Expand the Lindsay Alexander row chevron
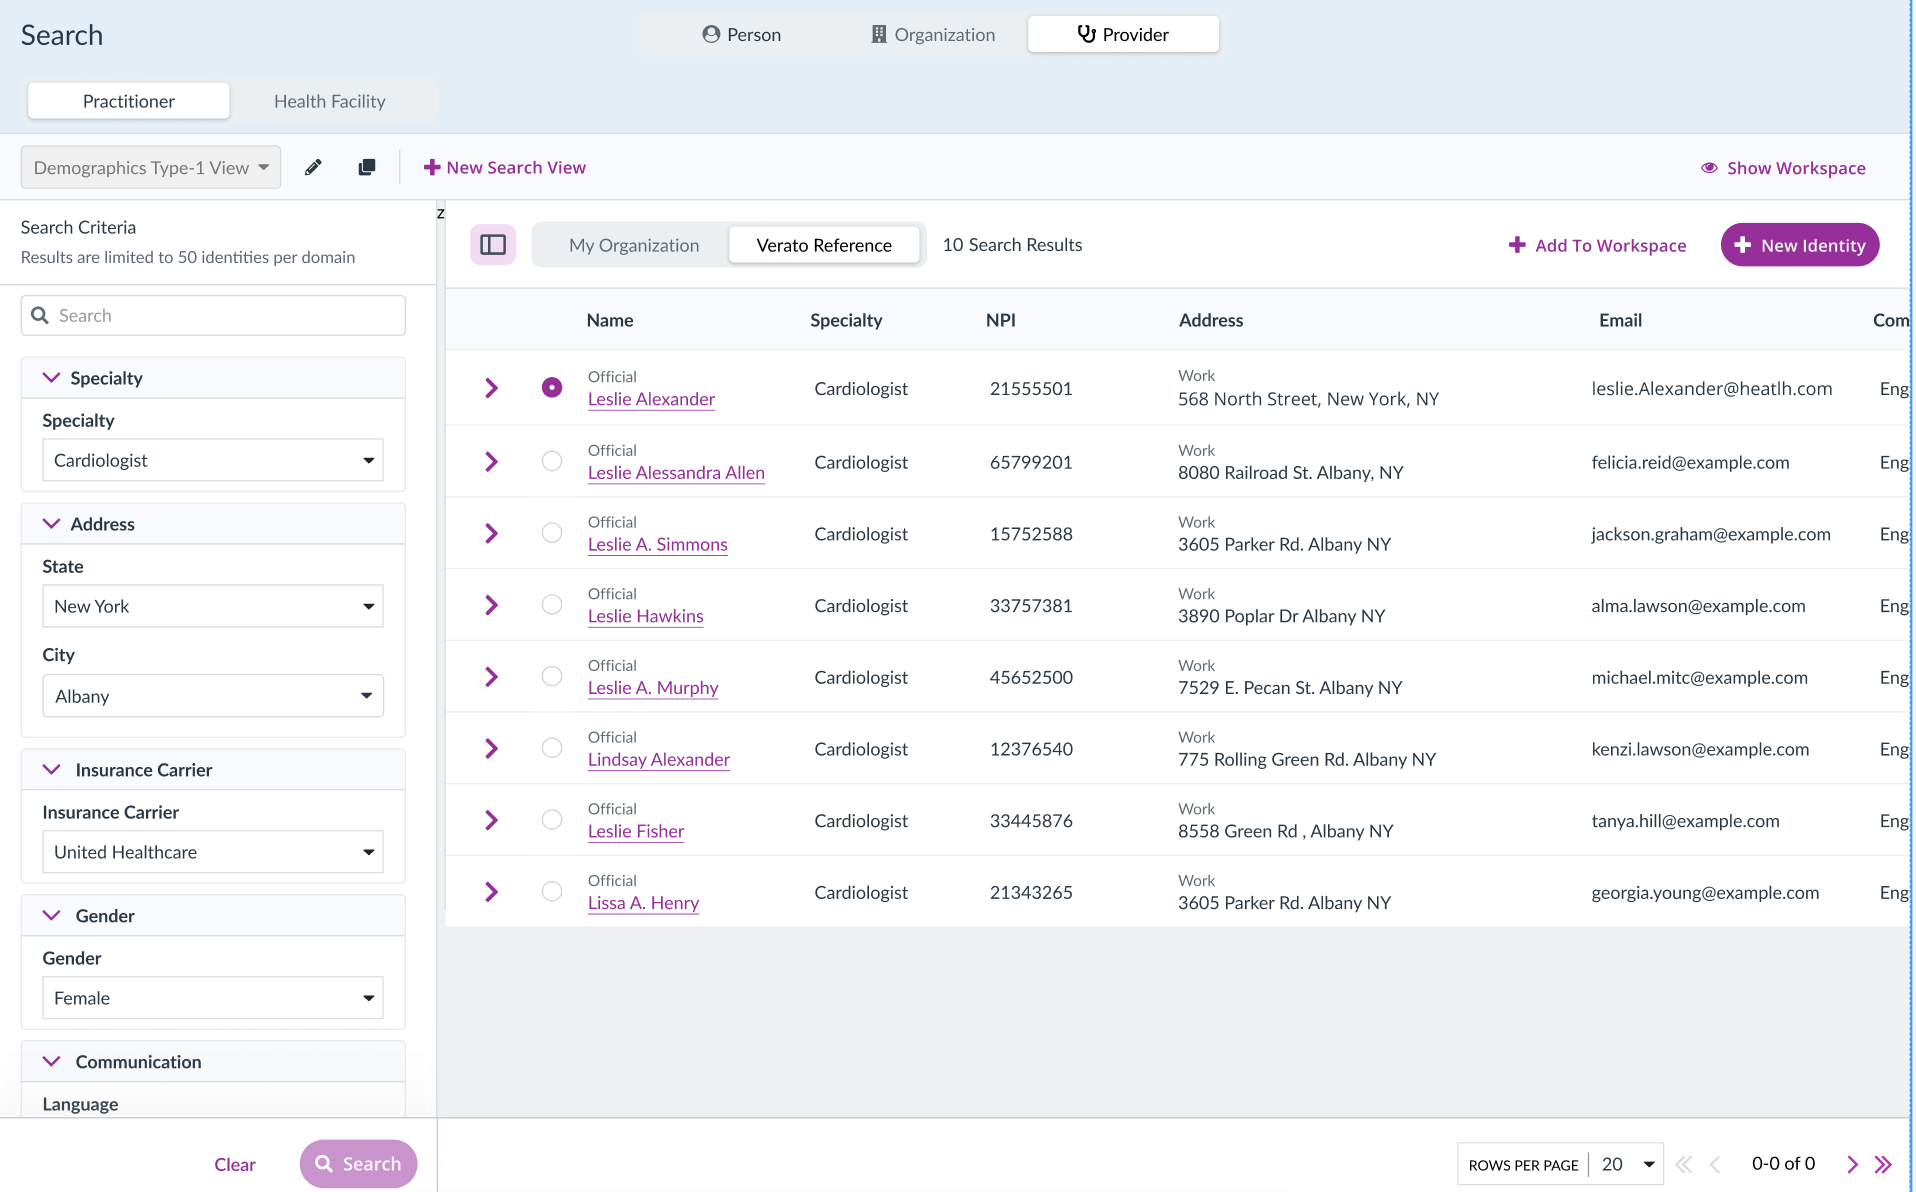Viewport: 1916px width, 1192px height. point(491,749)
